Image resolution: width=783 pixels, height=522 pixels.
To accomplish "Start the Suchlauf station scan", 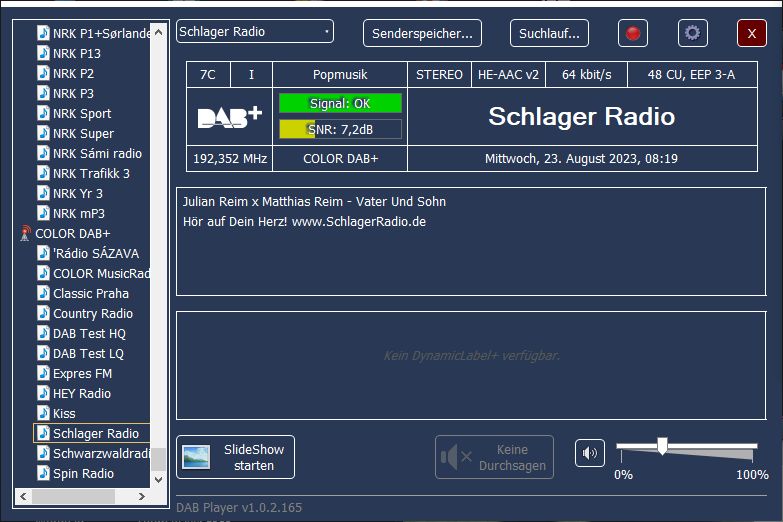I will click(549, 33).
